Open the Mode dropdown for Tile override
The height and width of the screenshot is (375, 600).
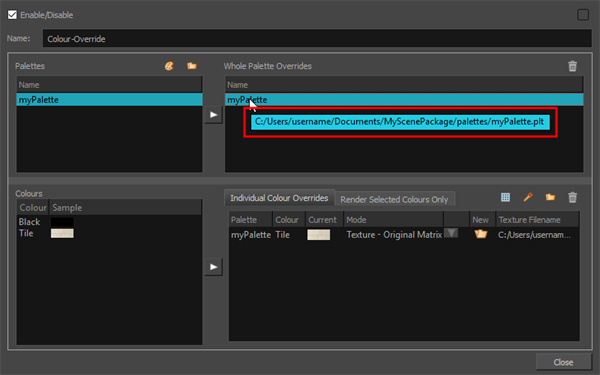(451, 233)
